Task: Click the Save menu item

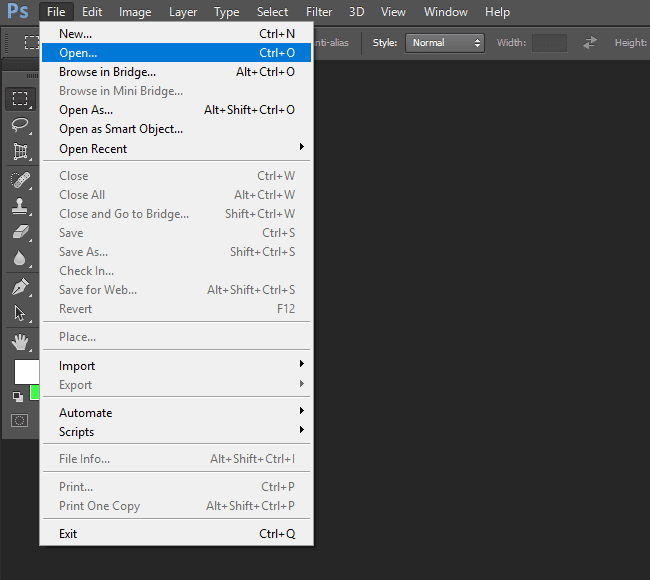Action: (176, 233)
